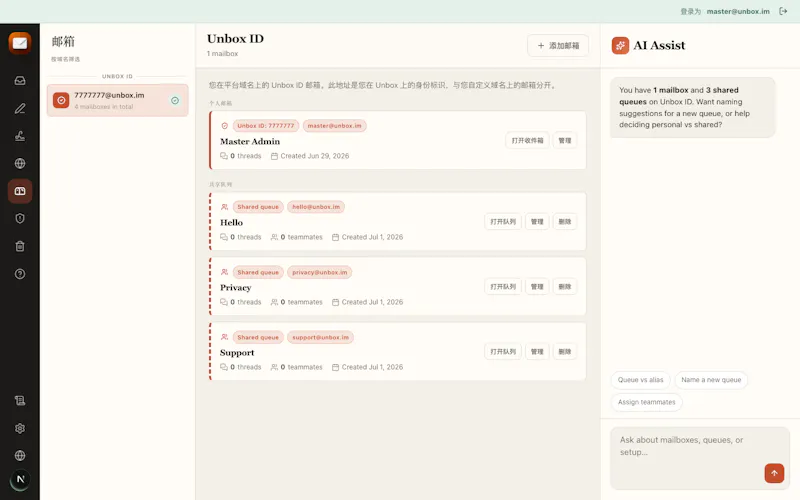The image size is (800, 500).
Task: Click the green check circle on 7777777@unbox.im row
Action: click(x=175, y=101)
